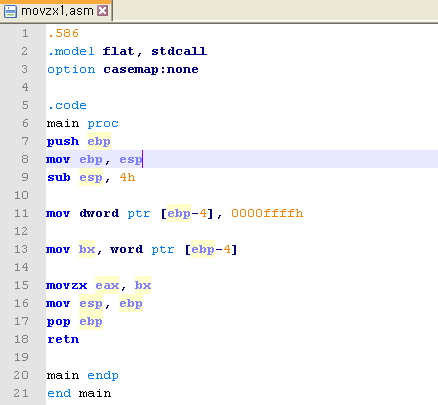Screen dimensions: 438x405
Task: Select the movzx1.asm tab
Action: click(56, 11)
